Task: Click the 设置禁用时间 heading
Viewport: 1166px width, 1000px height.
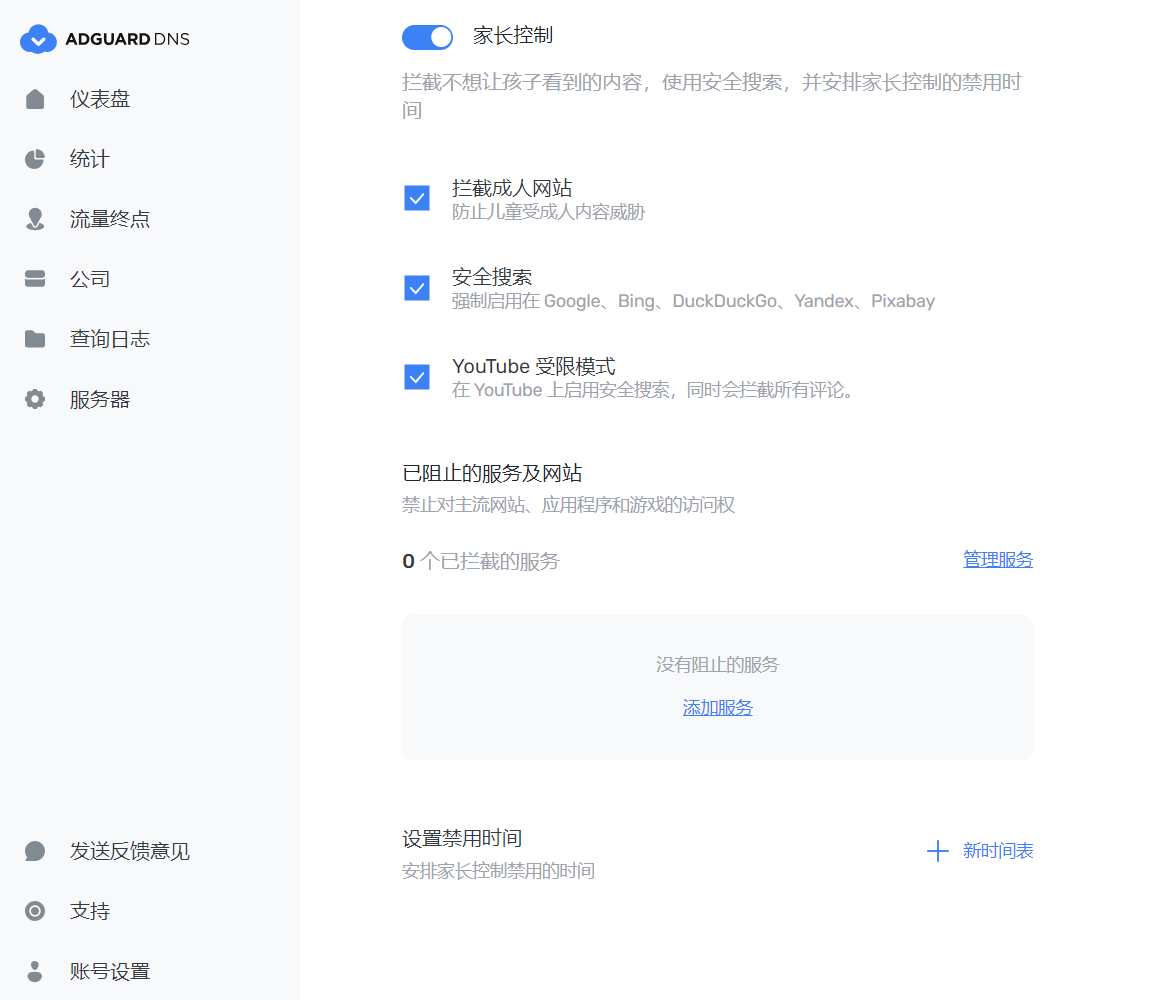Action: click(x=462, y=838)
